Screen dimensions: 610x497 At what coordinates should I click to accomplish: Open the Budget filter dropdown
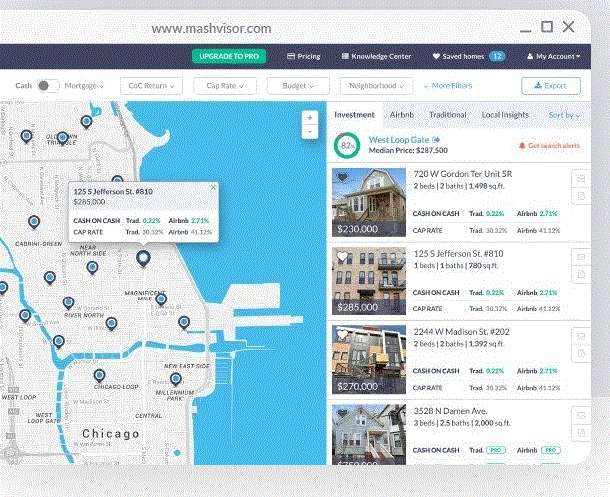(x=298, y=86)
